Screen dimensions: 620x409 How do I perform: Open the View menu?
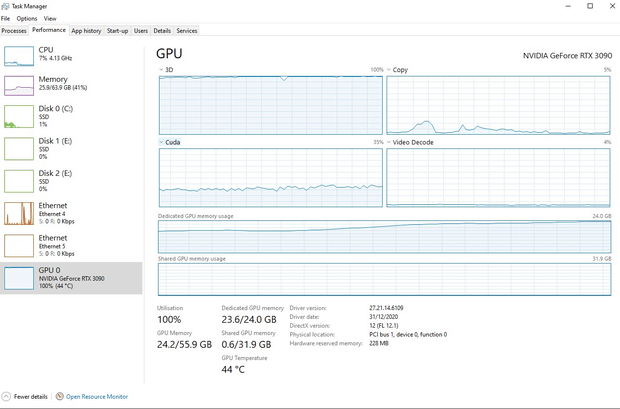50,19
